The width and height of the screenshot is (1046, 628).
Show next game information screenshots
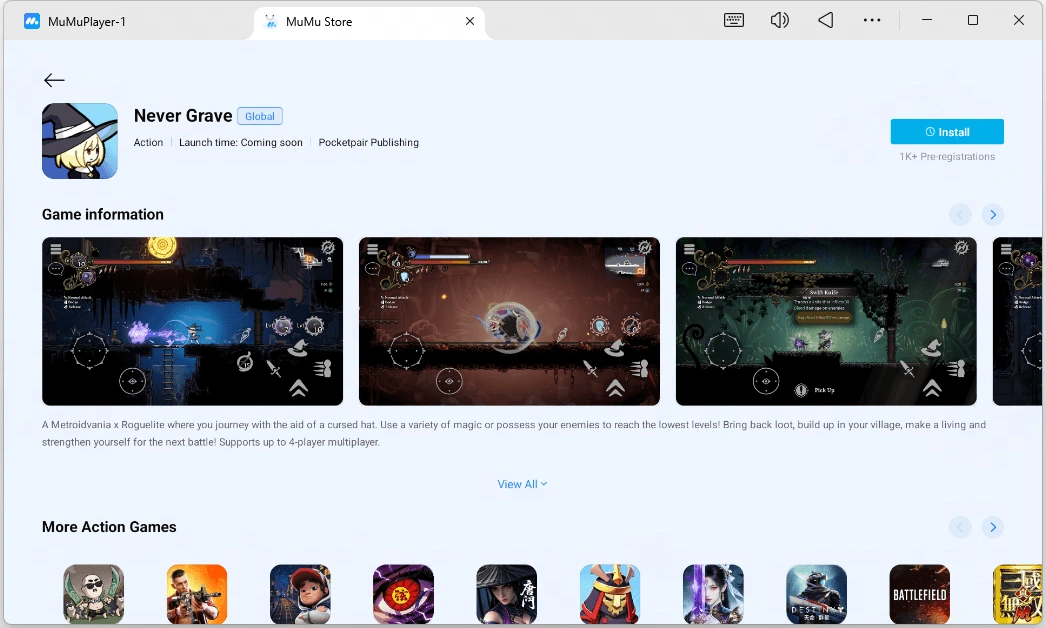993,214
